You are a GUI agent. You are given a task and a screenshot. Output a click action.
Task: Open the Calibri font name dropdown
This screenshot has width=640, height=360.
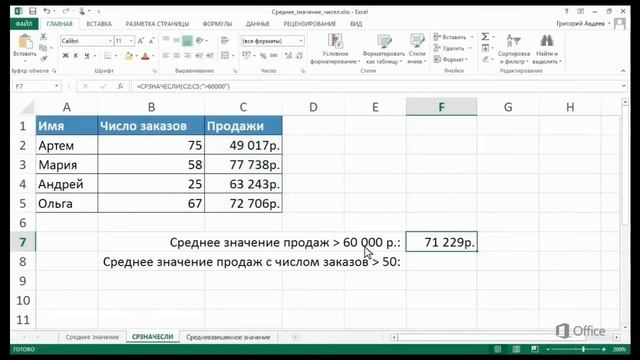pos(110,41)
